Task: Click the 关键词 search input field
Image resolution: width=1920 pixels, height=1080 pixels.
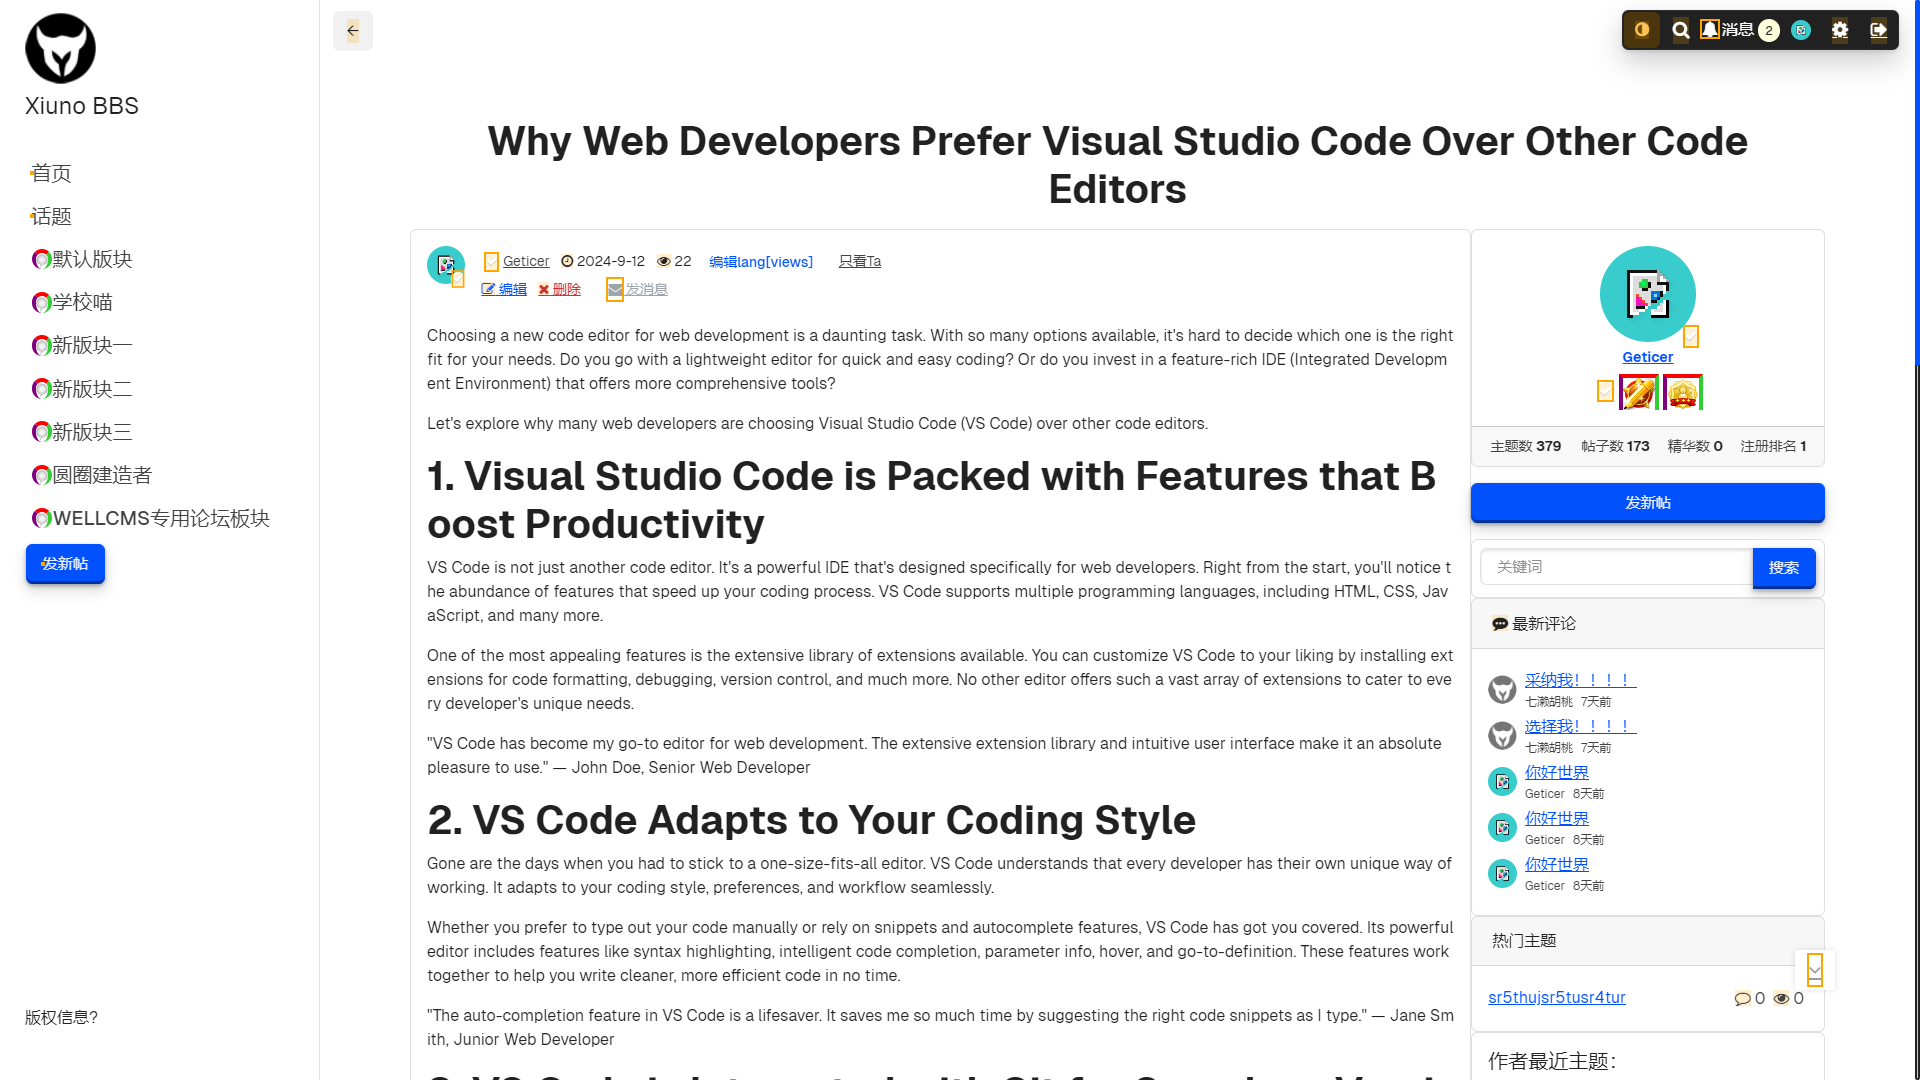Action: click(x=1616, y=567)
